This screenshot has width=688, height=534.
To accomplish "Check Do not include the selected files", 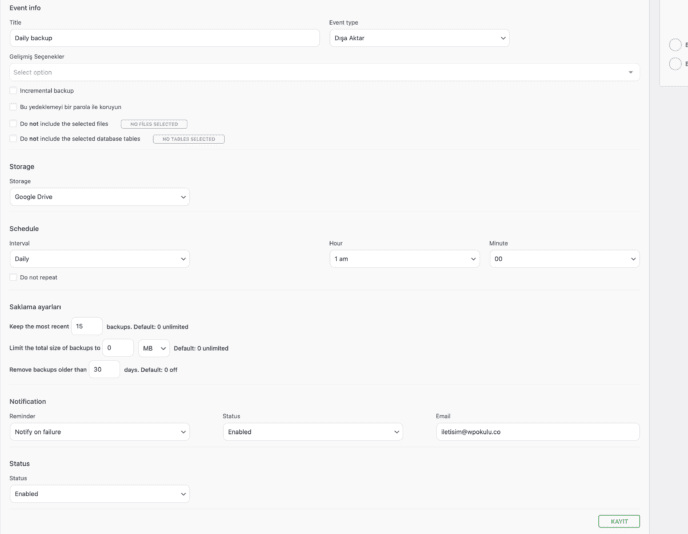I will (x=13, y=123).
